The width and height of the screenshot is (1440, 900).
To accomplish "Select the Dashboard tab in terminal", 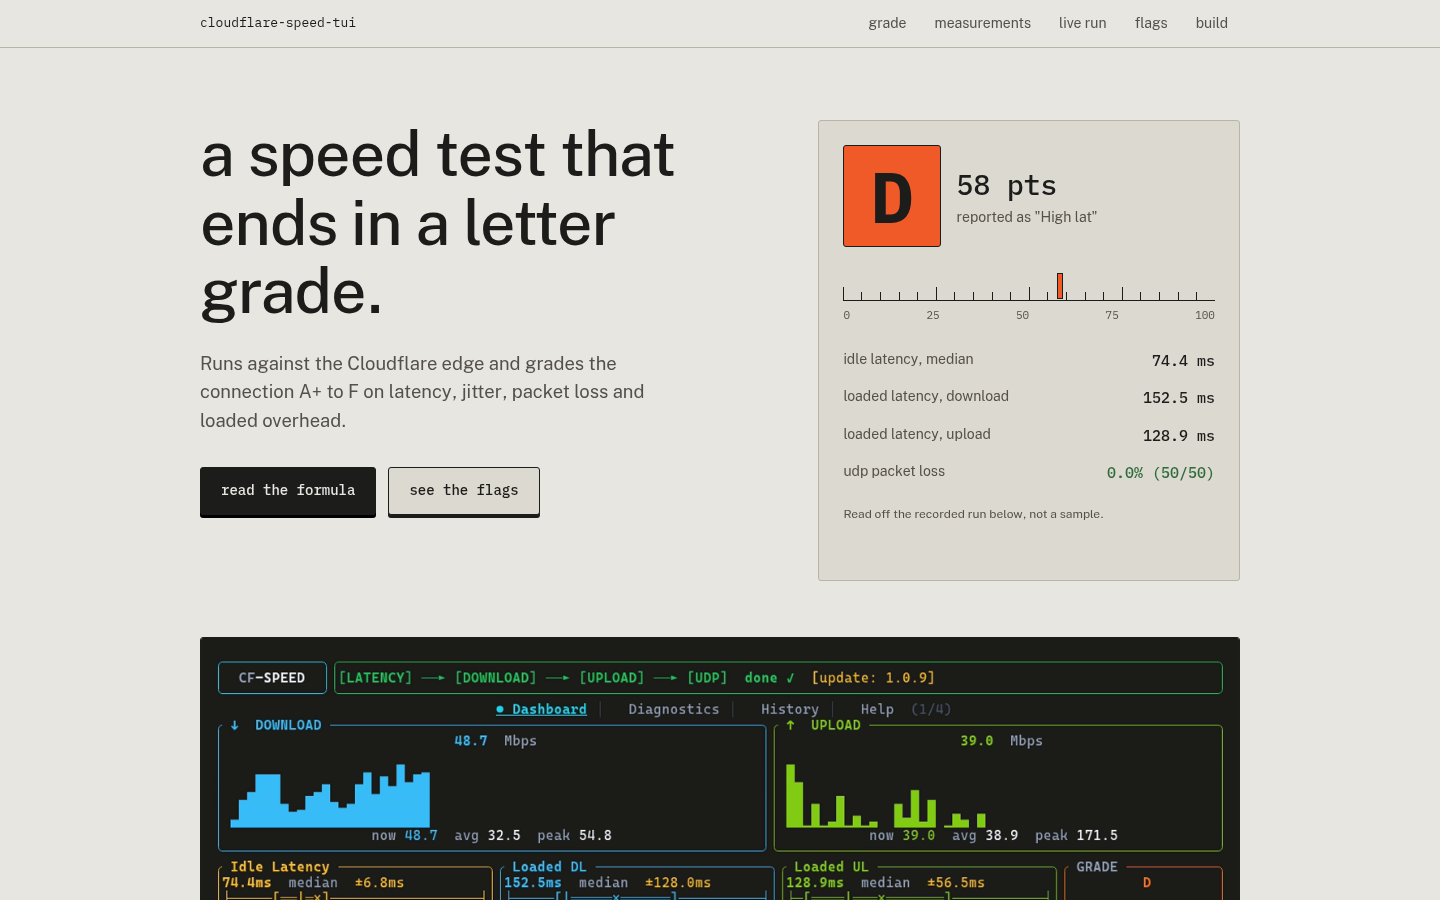I will click(541, 709).
